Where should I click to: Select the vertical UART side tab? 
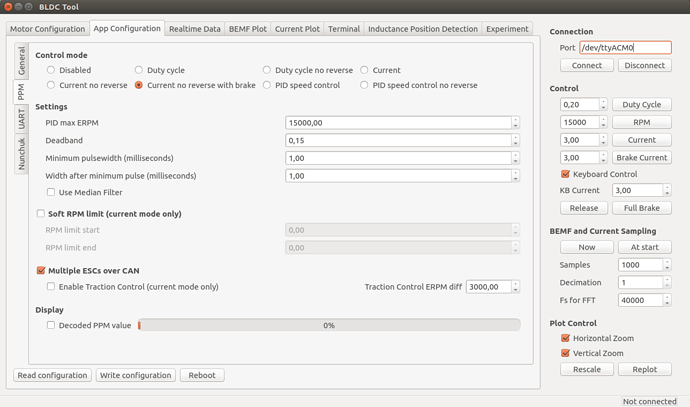(x=21, y=120)
